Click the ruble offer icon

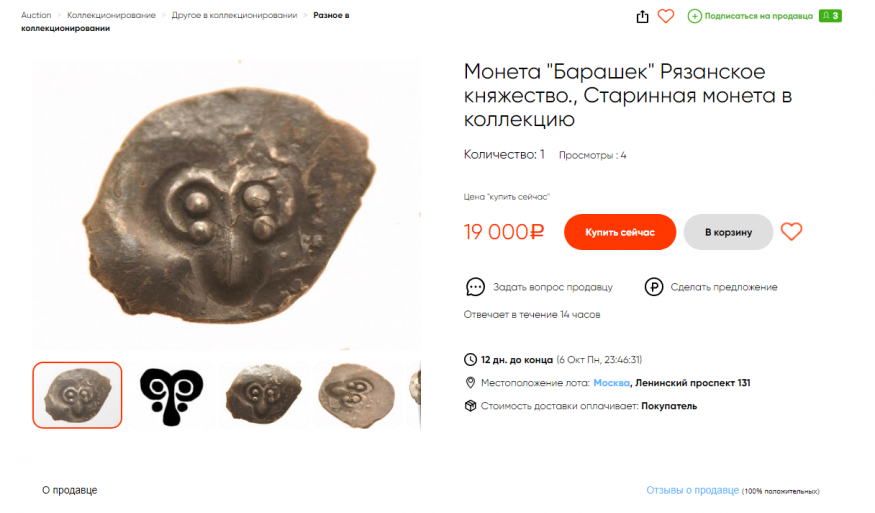coord(654,287)
